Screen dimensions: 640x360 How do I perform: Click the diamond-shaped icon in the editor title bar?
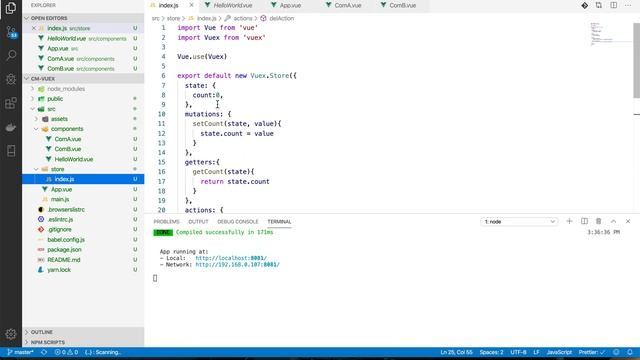click(x=584, y=5)
